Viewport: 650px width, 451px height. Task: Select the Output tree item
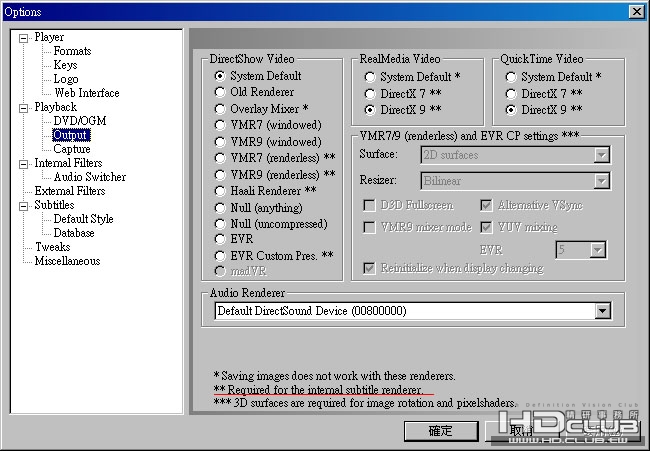pyautogui.click(x=71, y=135)
